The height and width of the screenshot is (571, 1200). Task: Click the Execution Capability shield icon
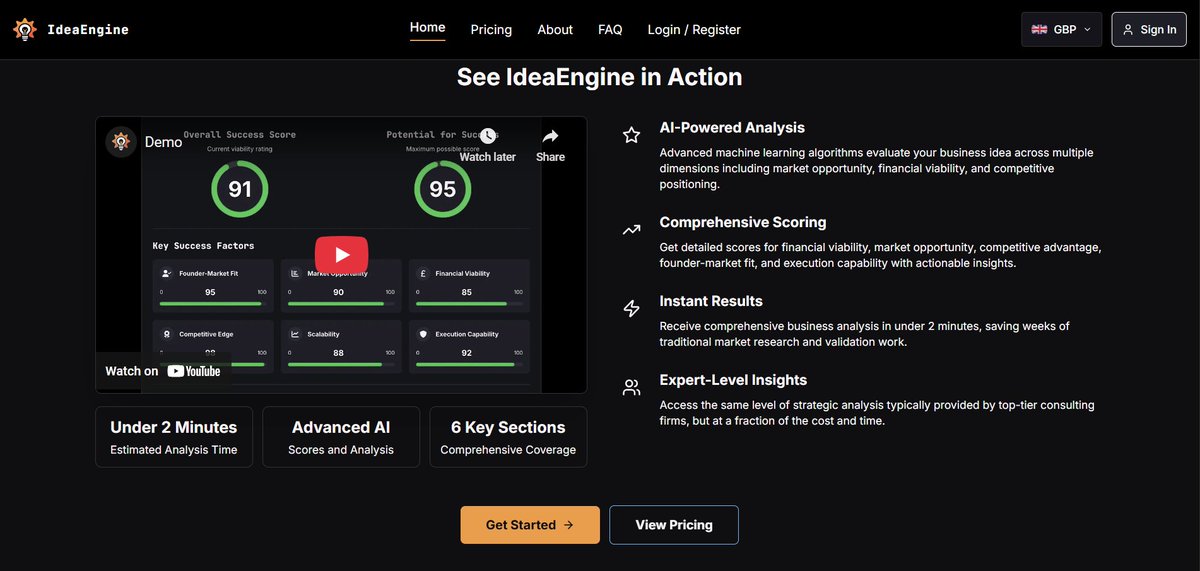pos(423,334)
